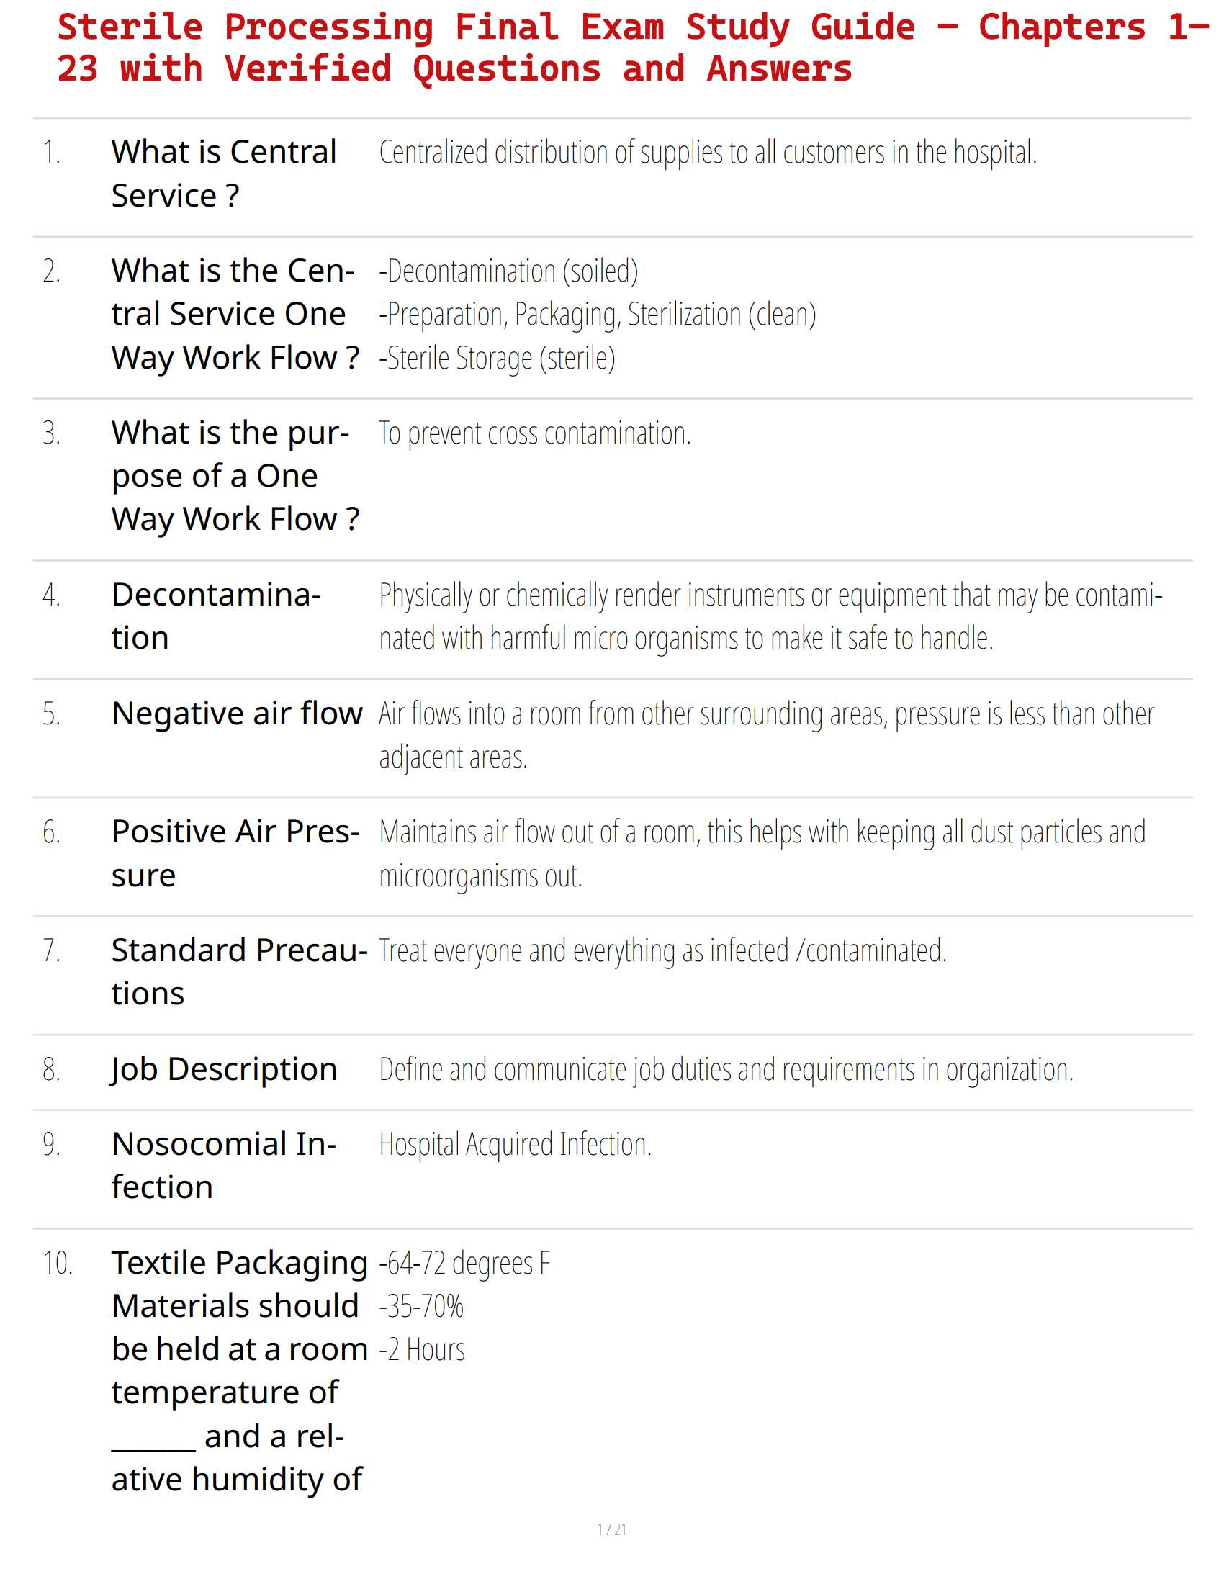This screenshot has width=1224, height=1584.
Task: Click the "Nosocomial Infection" term
Action: click(x=224, y=1165)
